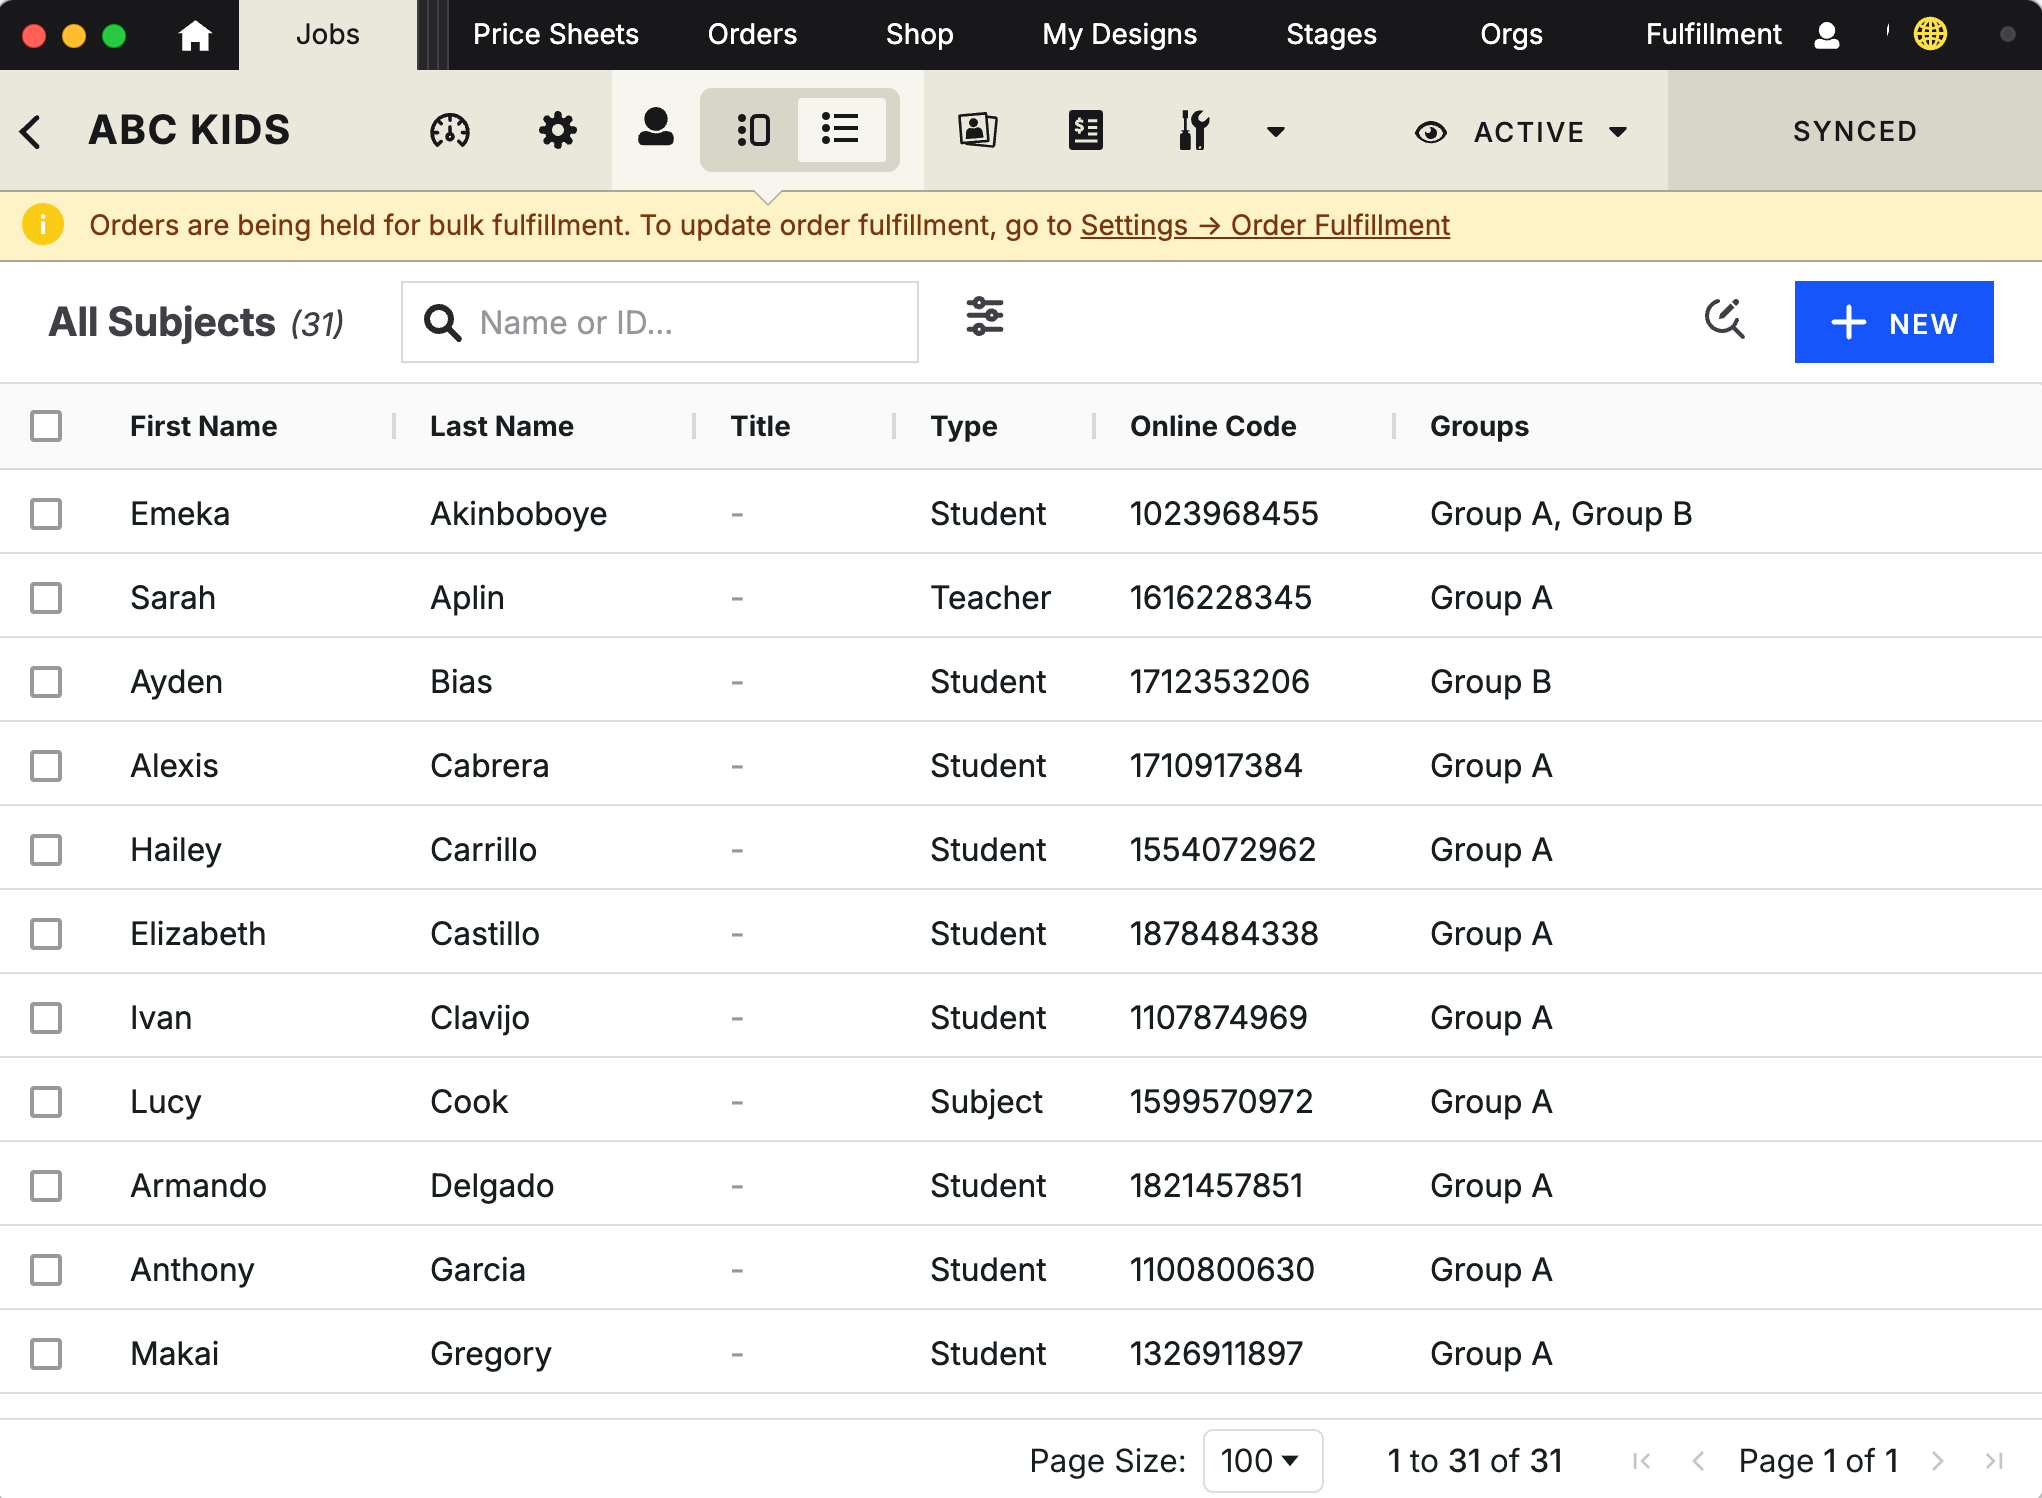Click the filter sliders icon
The height and width of the screenshot is (1498, 2042).
coord(984,317)
